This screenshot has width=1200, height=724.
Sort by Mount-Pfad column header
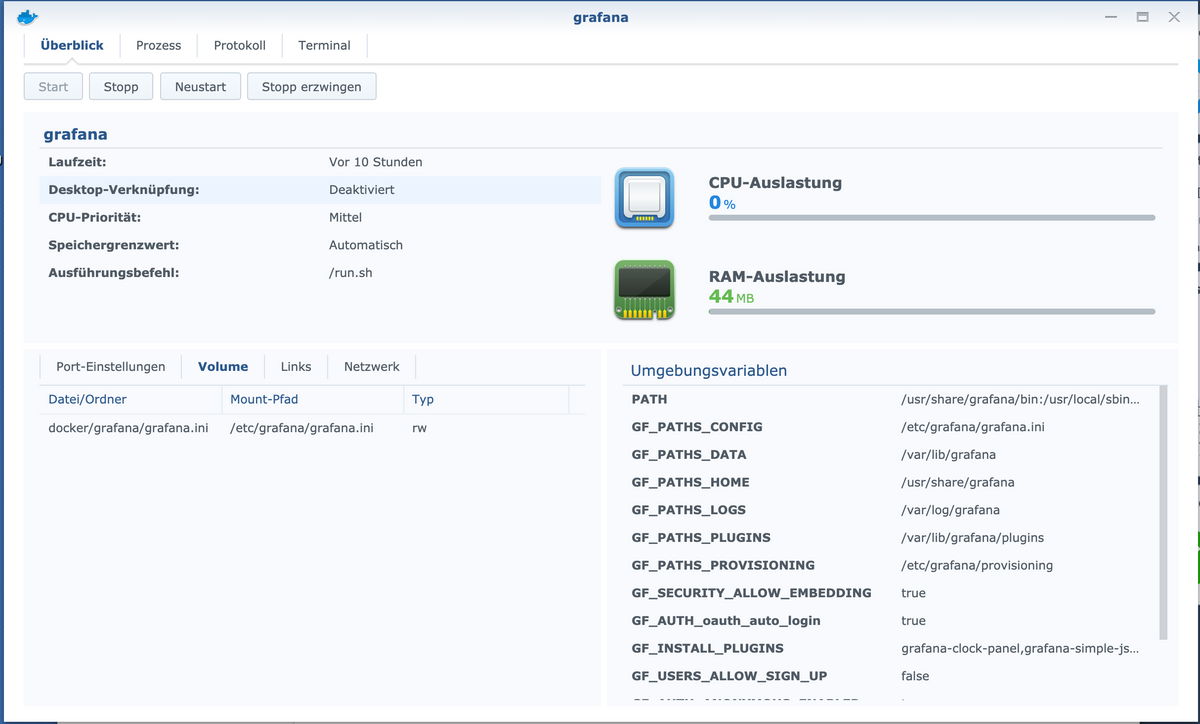[313, 399]
